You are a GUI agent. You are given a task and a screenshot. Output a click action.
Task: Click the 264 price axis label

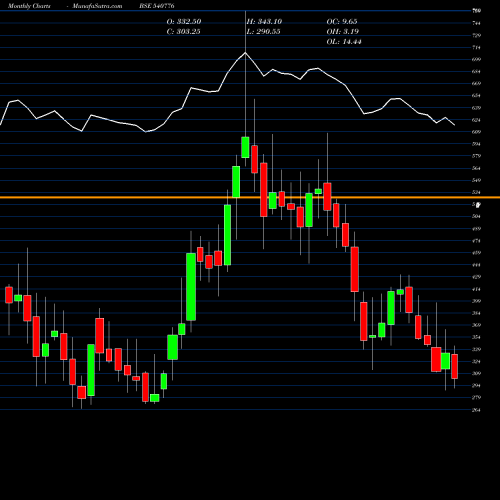point(476,410)
